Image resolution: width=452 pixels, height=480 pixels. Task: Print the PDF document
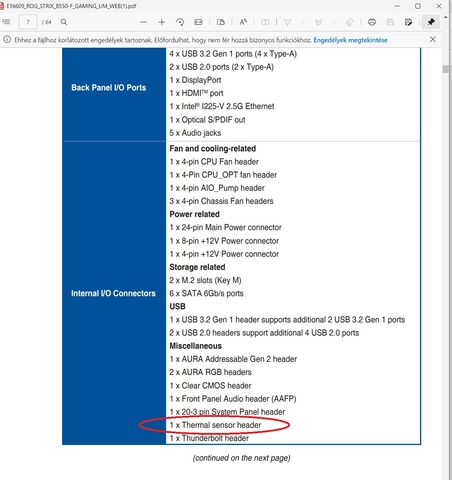(x=372, y=22)
